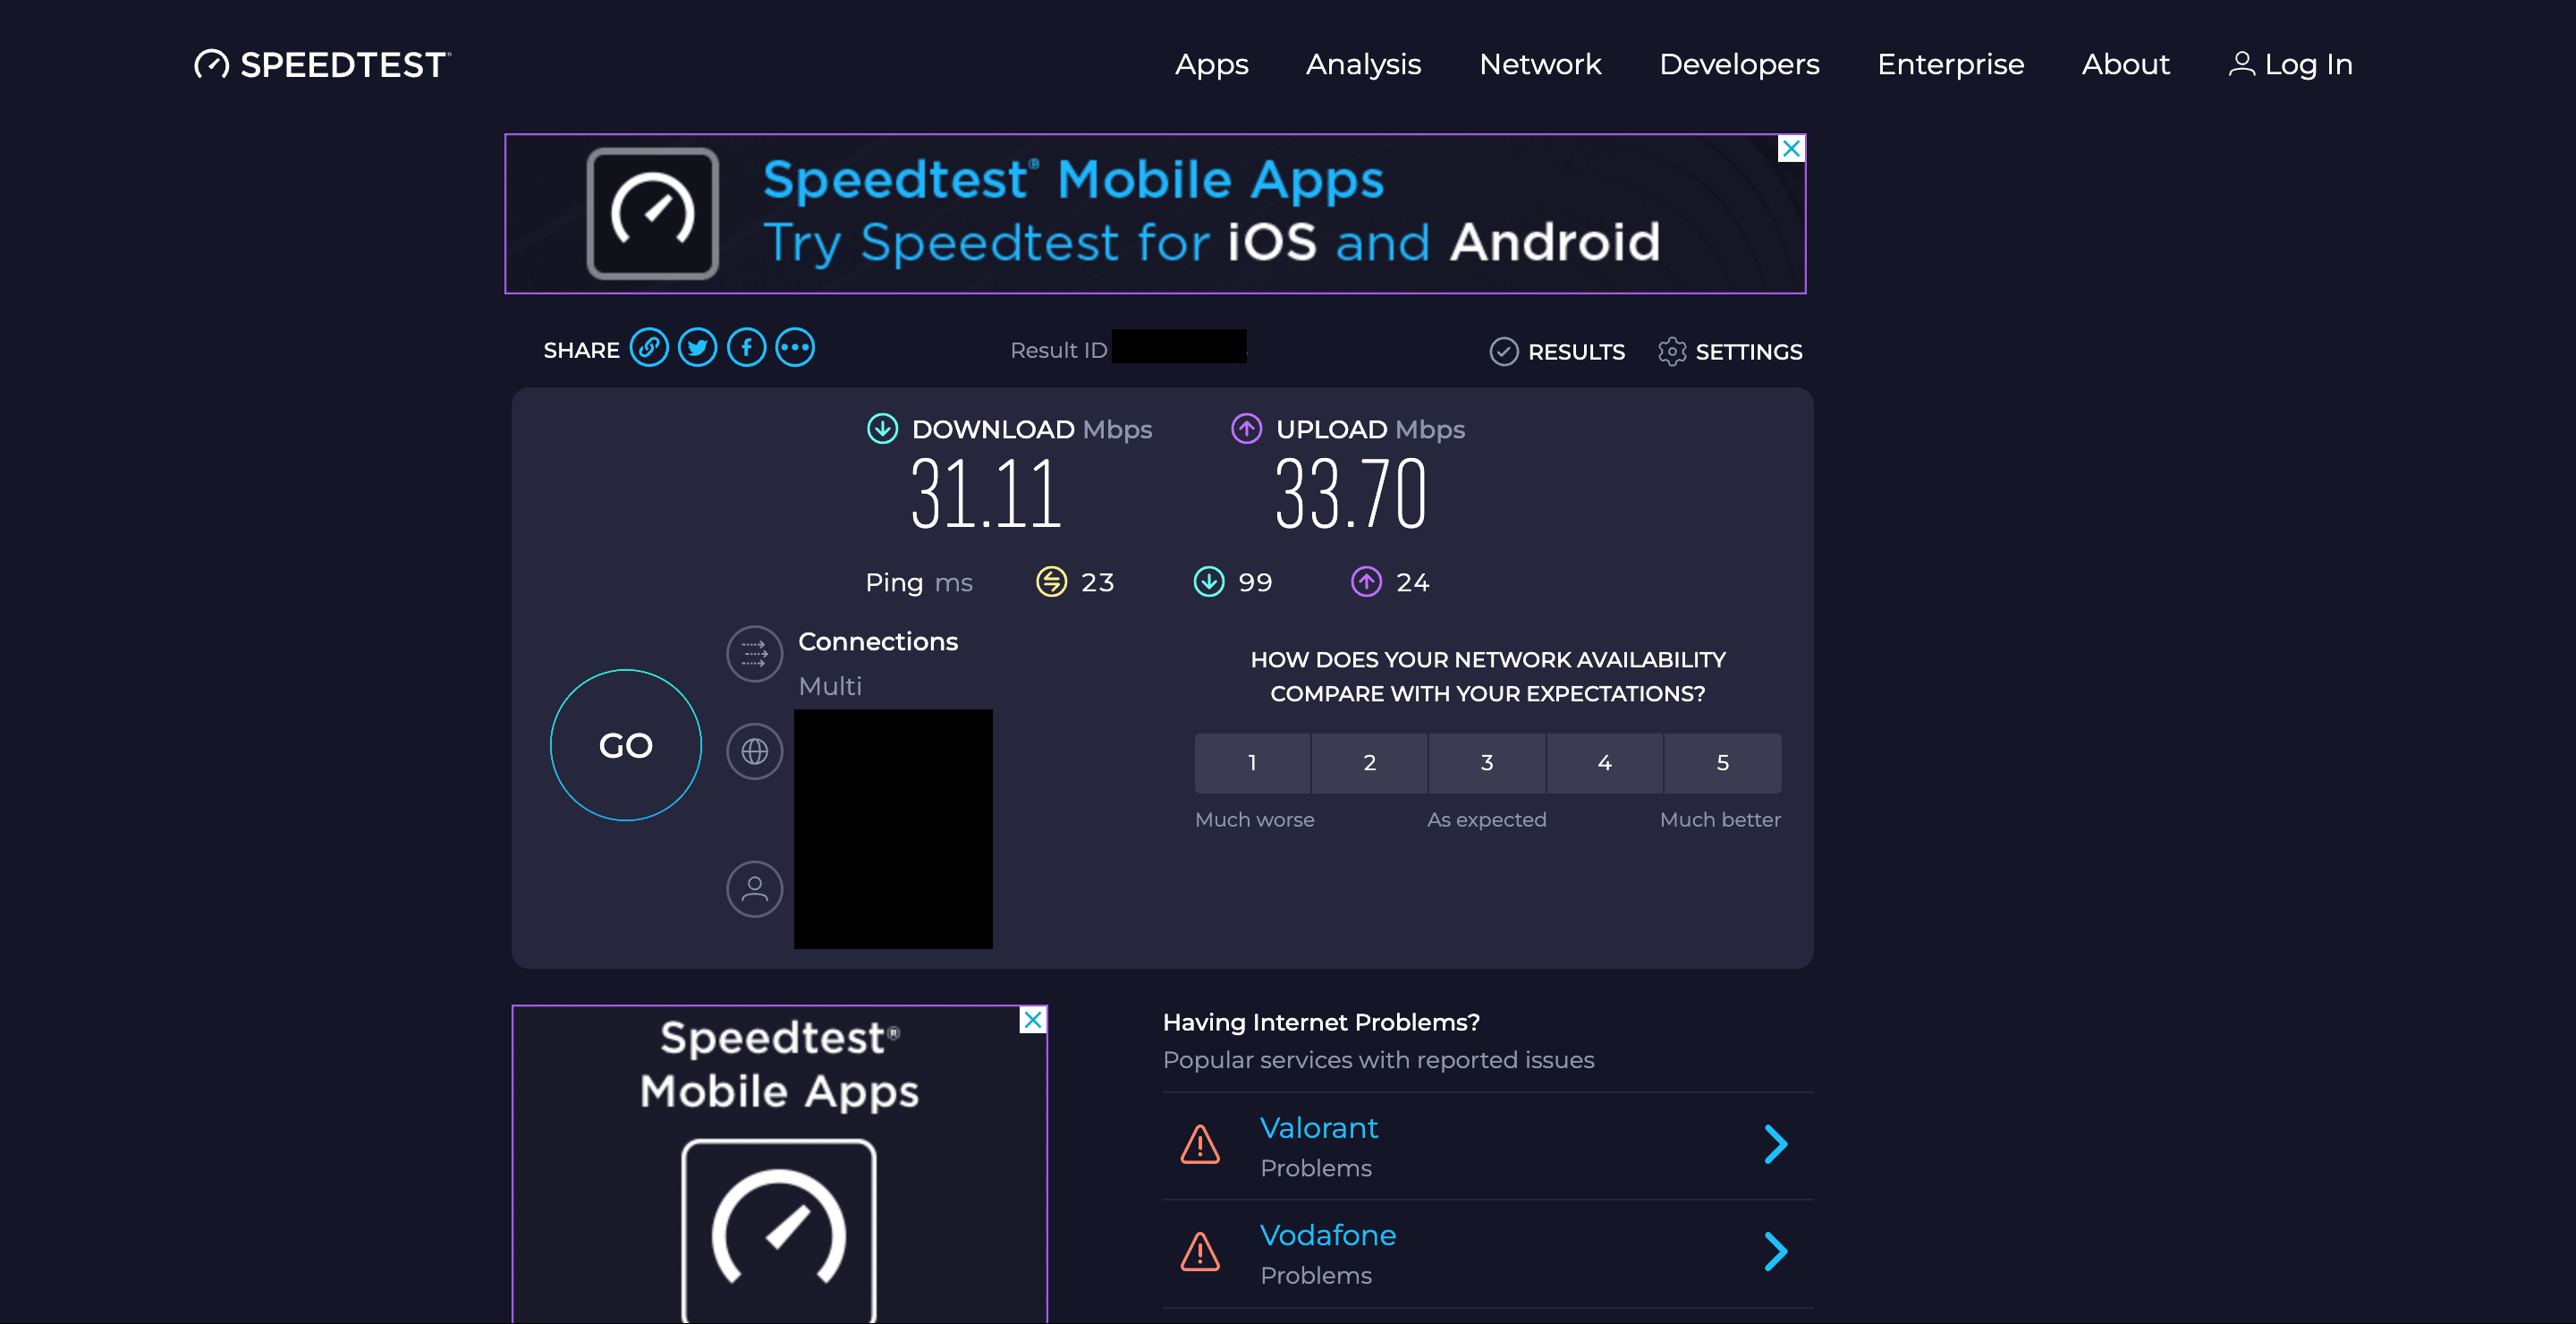This screenshot has width=2576, height=1324.
Task: Click Log In link
Action: pyautogui.click(x=2291, y=65)
